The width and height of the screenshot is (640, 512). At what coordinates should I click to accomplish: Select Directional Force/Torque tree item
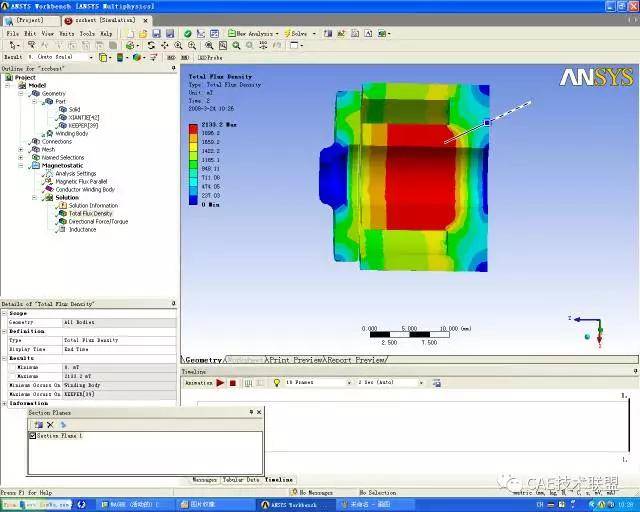pyautogui.click(x=98, y=221)
